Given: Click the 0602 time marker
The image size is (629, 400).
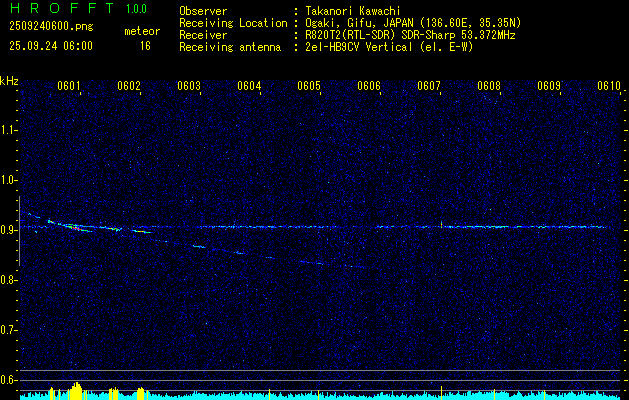Looking at the screenshot, I should click(x=129, y=86).
